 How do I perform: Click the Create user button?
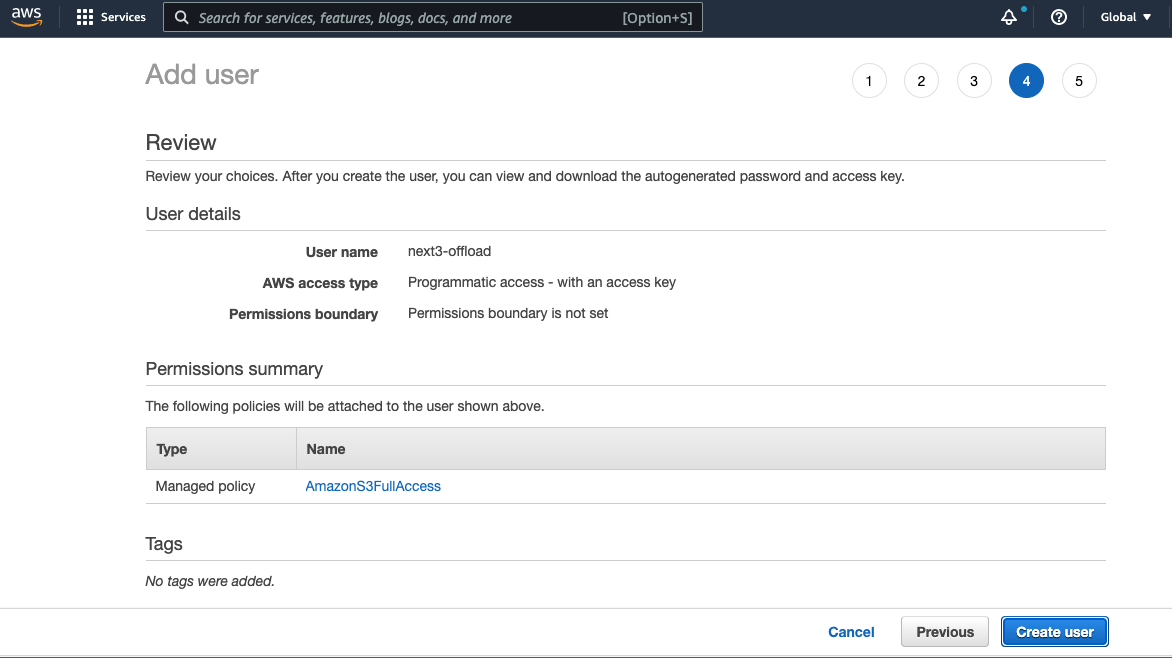click(1054, 631)
